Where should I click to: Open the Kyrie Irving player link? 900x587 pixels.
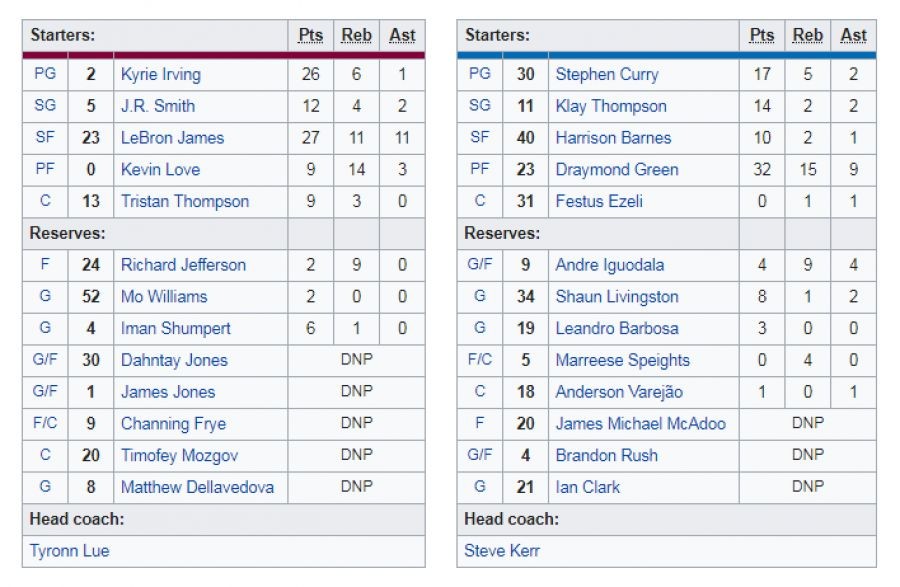[160, 74]
